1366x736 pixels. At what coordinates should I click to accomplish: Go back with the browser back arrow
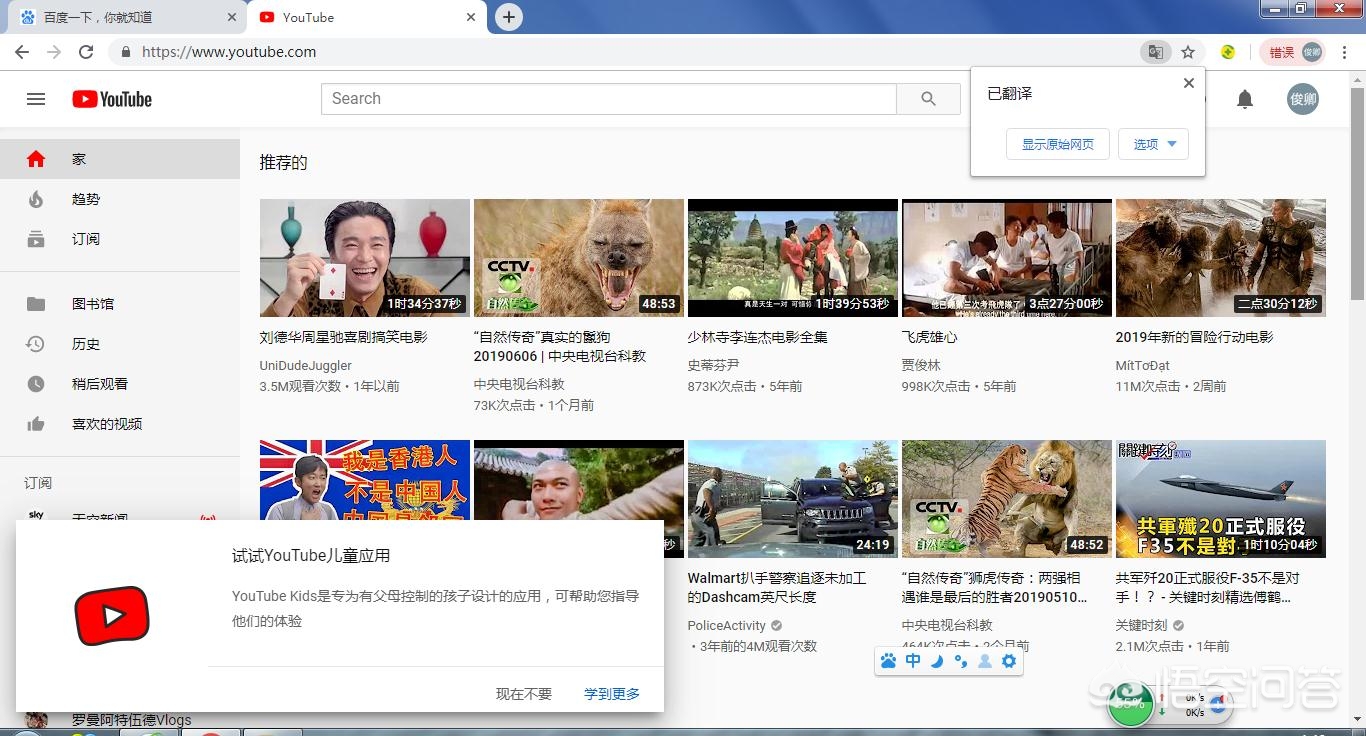click(22, 52)
